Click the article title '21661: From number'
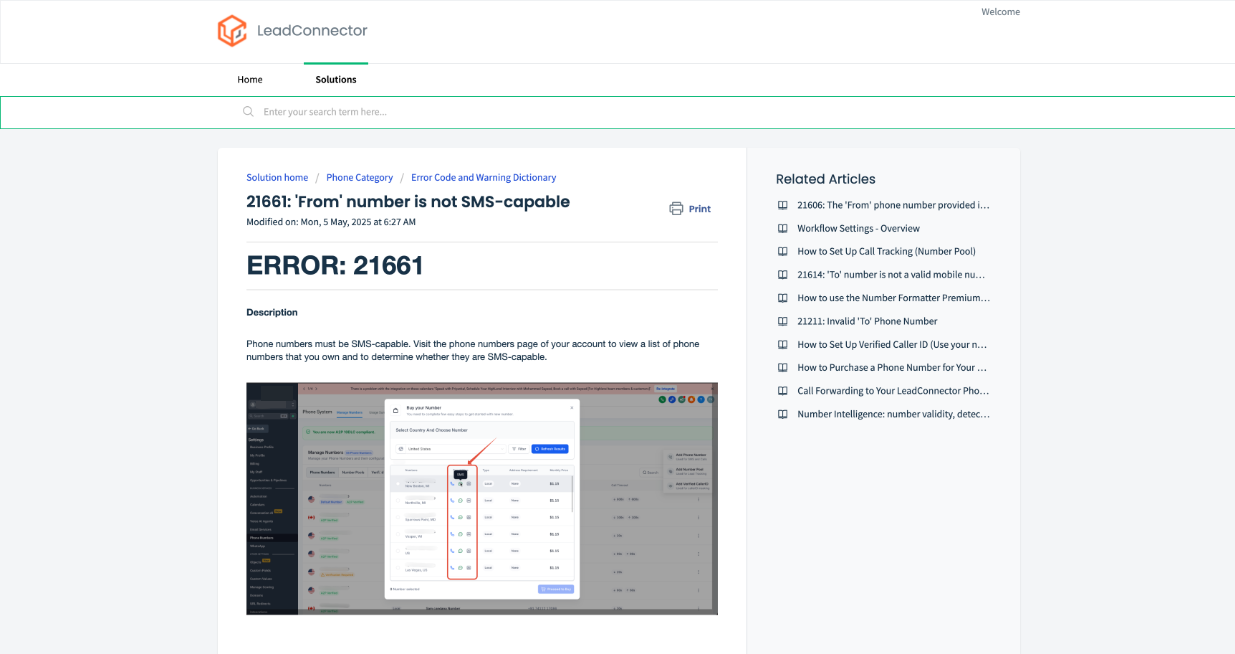 click(408, 201)
